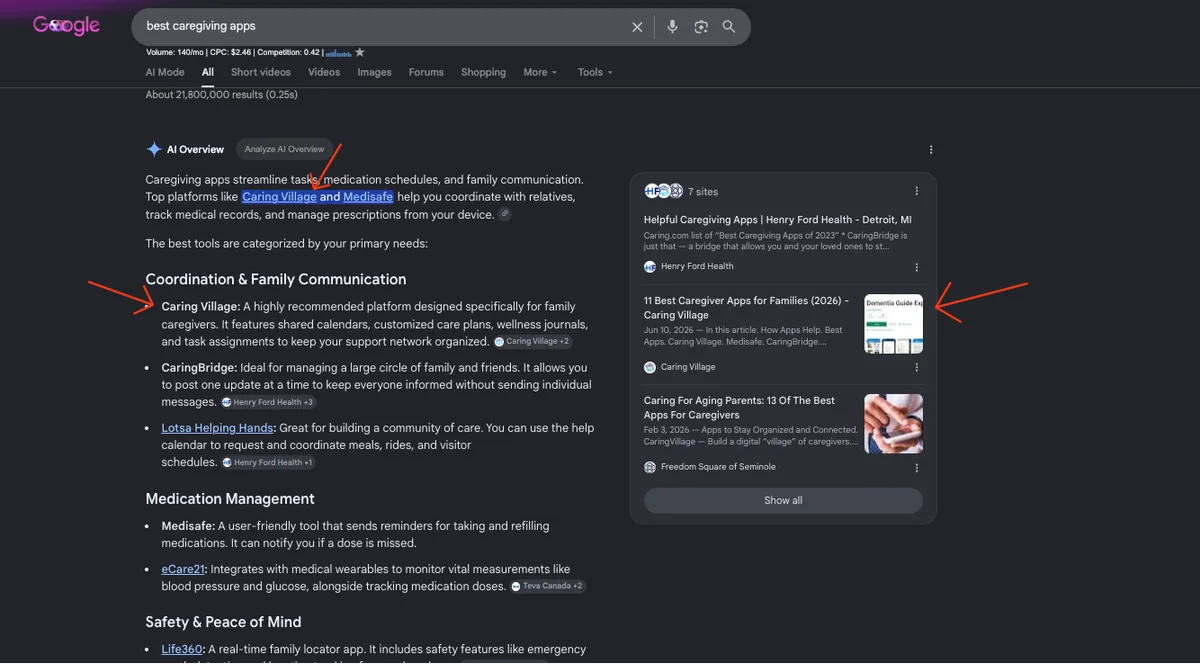Open the trend chart icon next to Competition
The height and width of the screenshot is (664, 1200).
pyautogui.click(x=338, y=52)
